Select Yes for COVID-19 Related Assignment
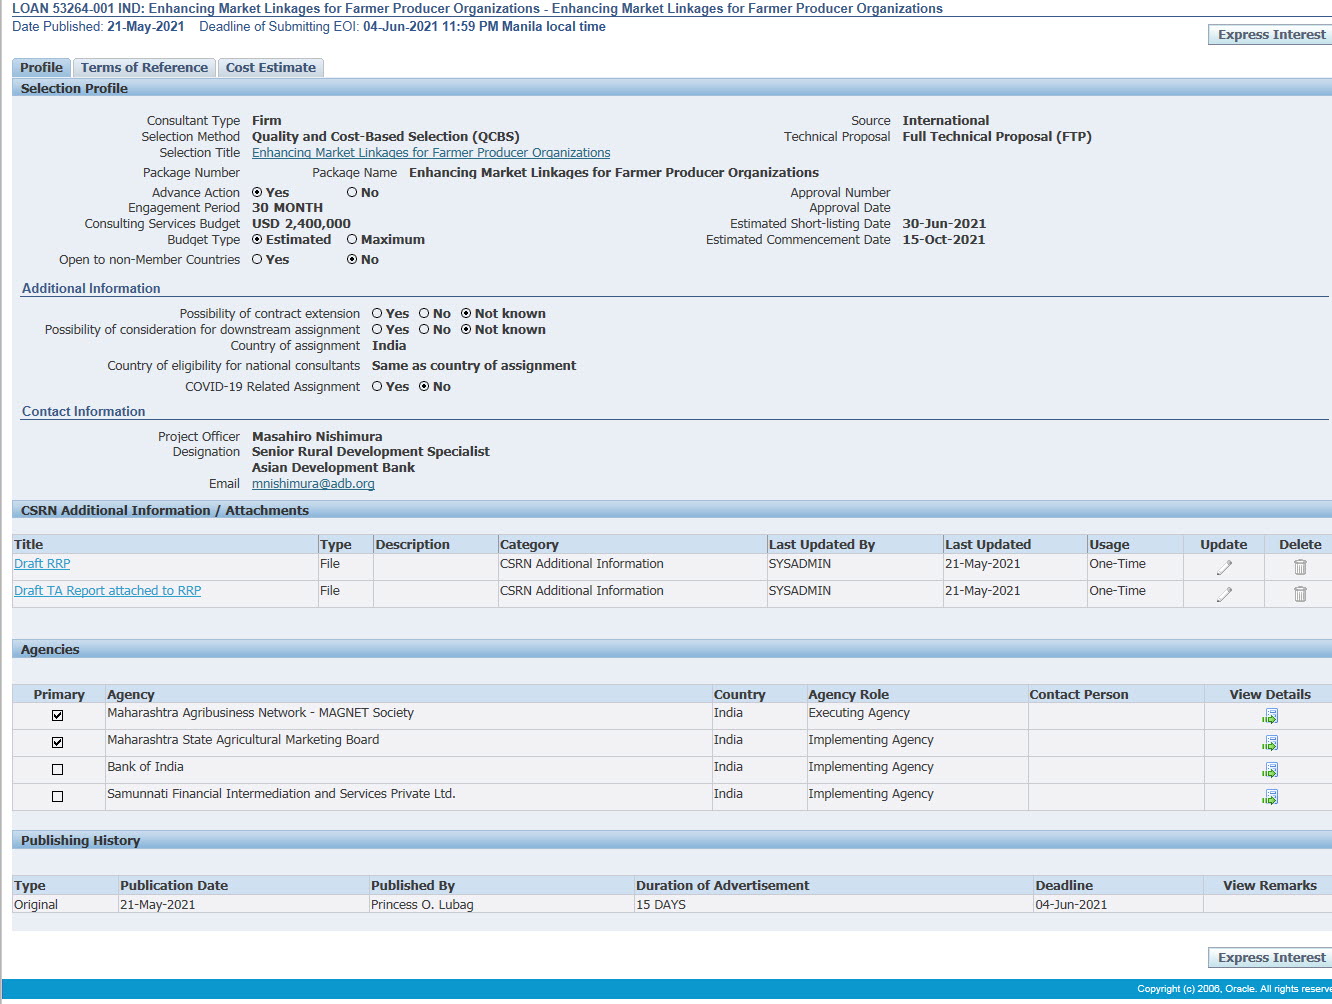1332x1004 pixels. tap(377, 386)
